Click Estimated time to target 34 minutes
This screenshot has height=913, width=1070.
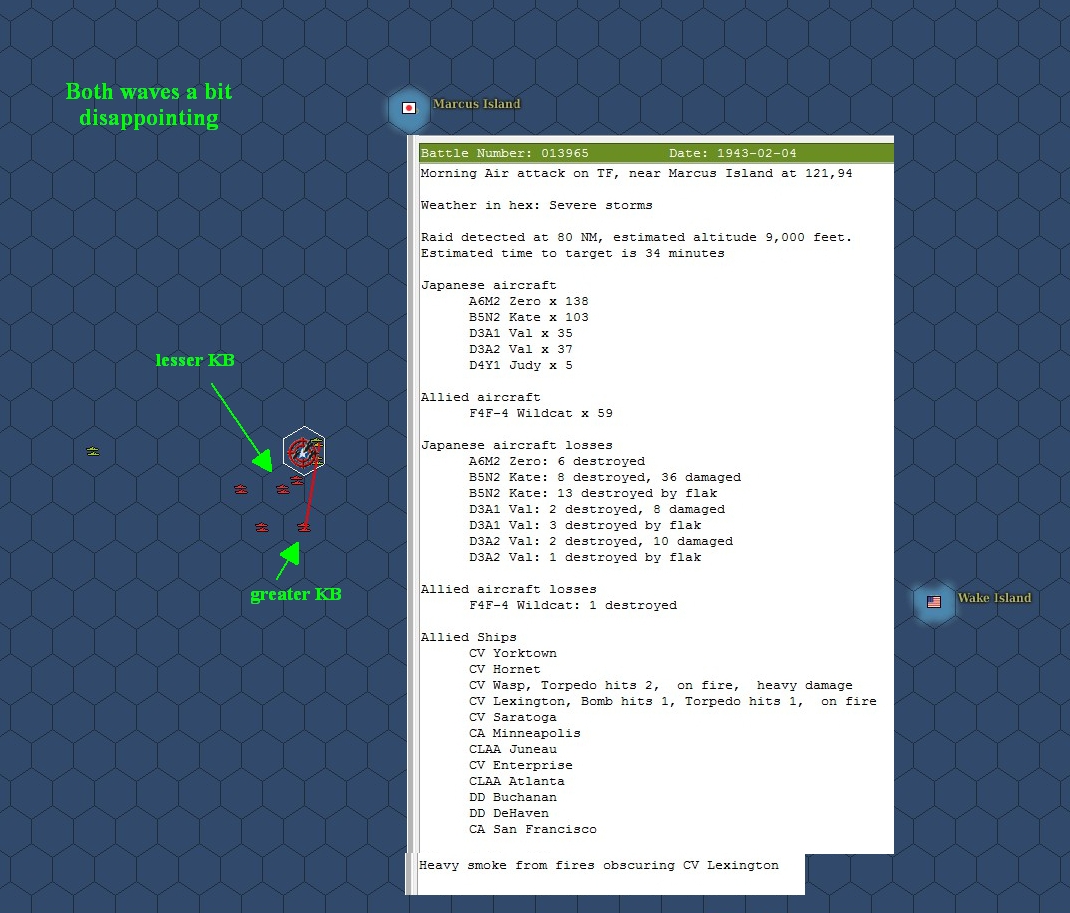[573, 253]
